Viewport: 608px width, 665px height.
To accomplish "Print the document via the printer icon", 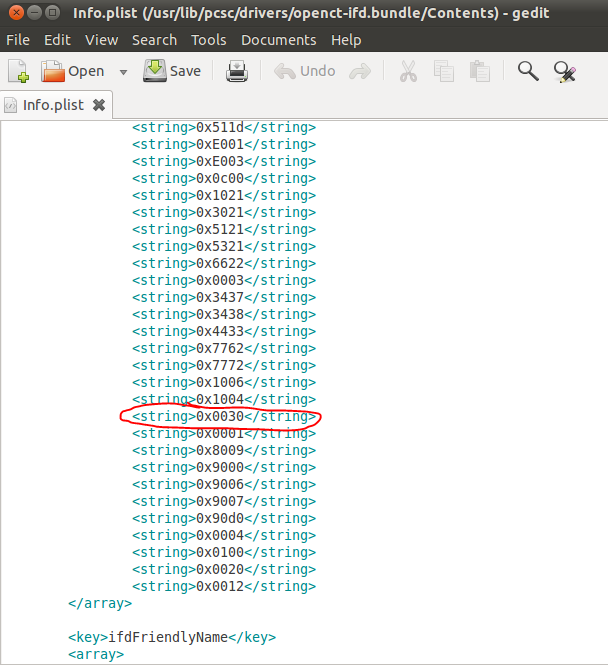I will 236,71.
